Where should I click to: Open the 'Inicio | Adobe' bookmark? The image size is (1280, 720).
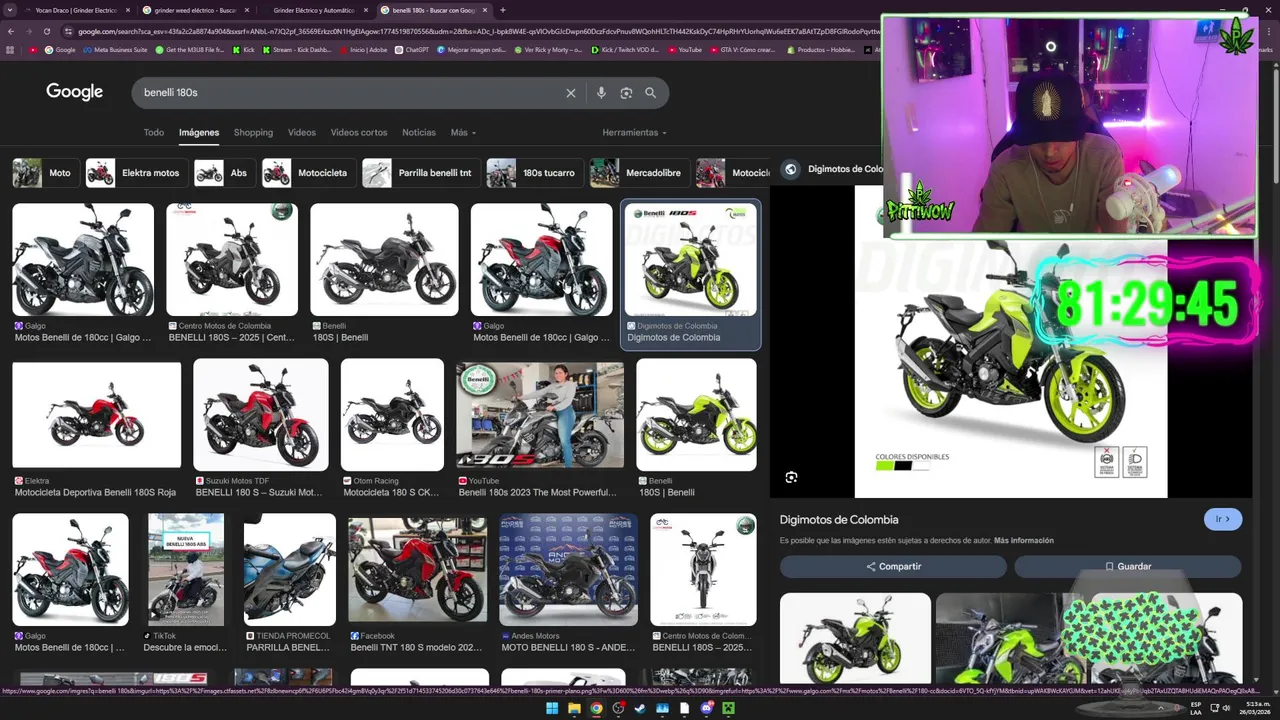363,49
